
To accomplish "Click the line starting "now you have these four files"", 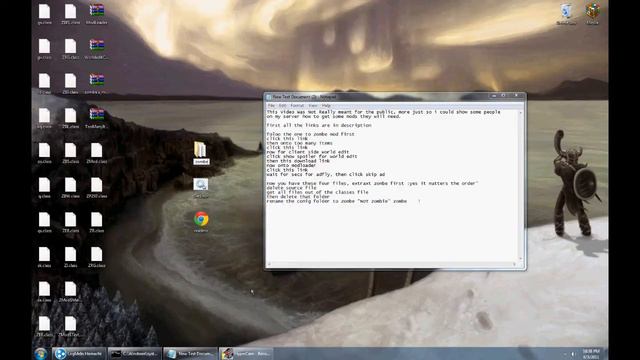I will pyautogui.click(x=372, y=183).
